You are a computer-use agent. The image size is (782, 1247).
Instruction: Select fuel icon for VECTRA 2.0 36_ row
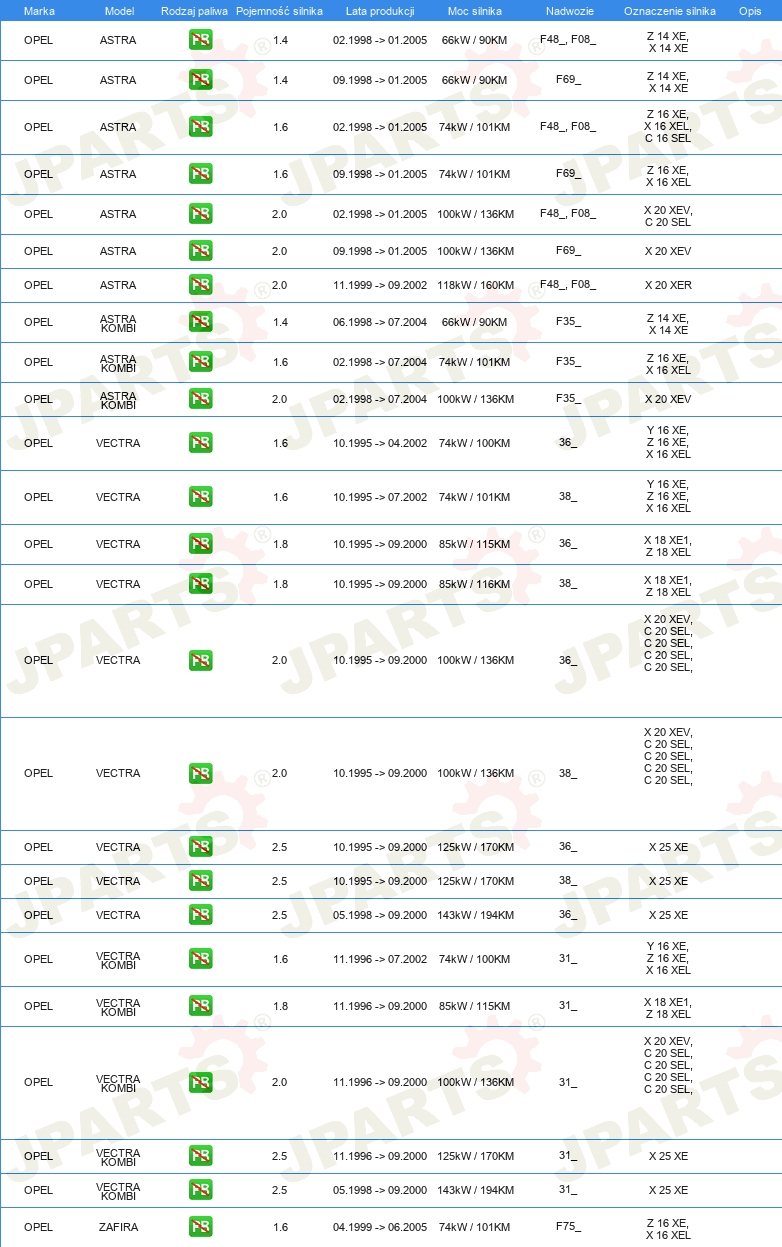200,660
